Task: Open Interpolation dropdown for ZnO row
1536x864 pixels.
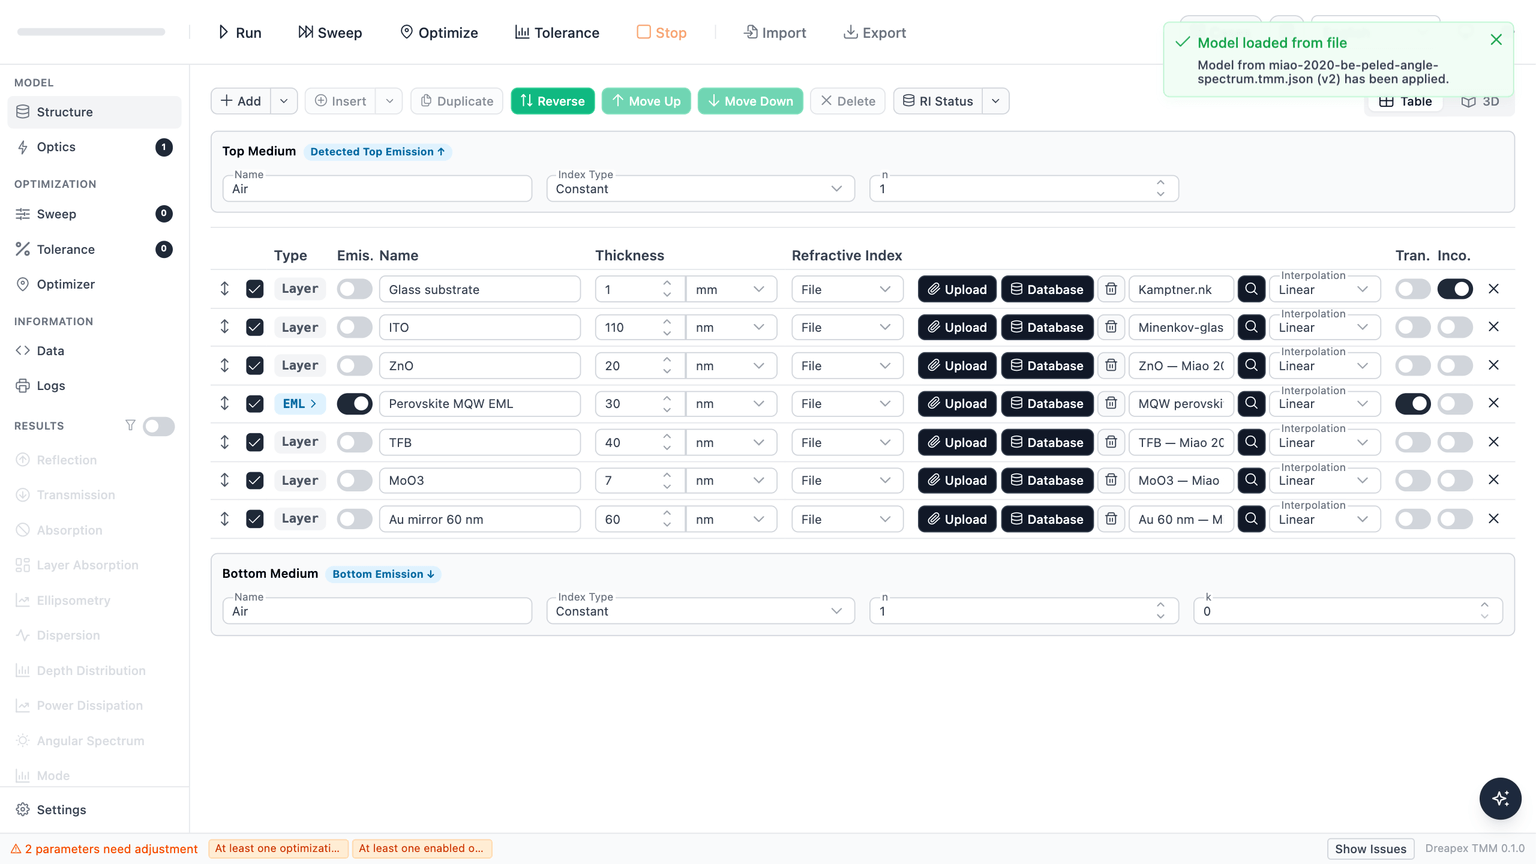Action: 1324,366
